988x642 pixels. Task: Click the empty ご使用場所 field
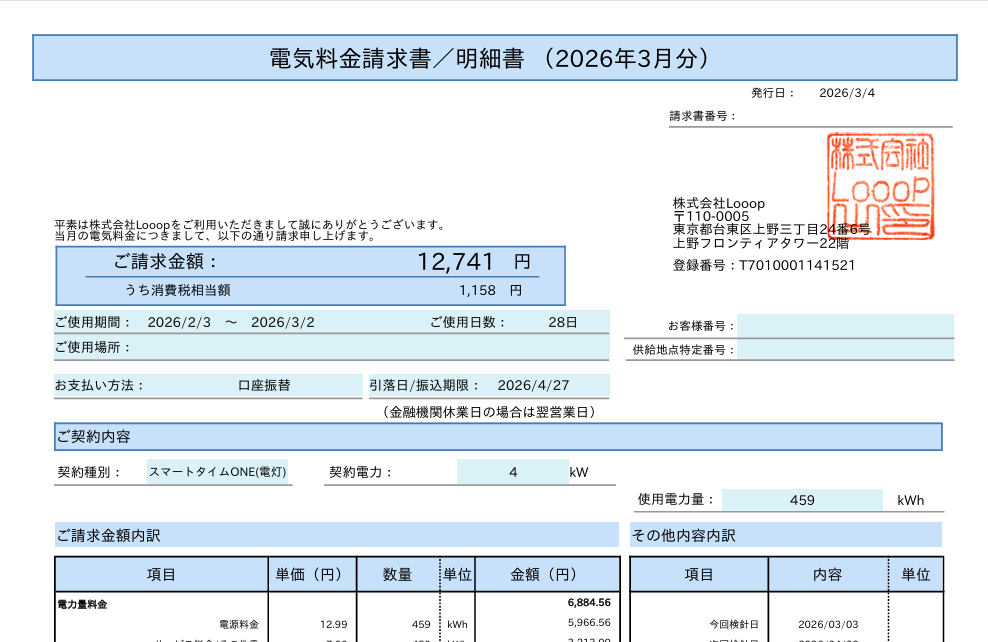click(x=370, y=348)
